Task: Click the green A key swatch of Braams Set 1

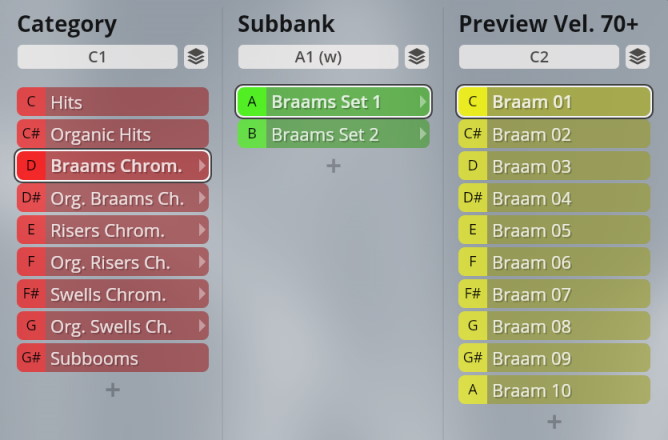Action: tap(252, 102)
